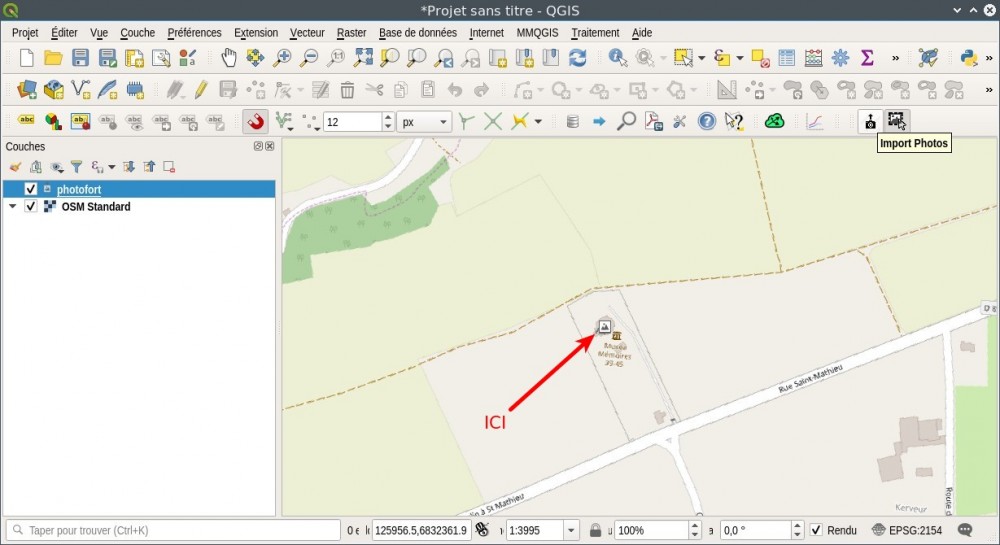Open the messages log speech bubble icon
Viewport: 1000px width, 545px height.
(965, 530)
